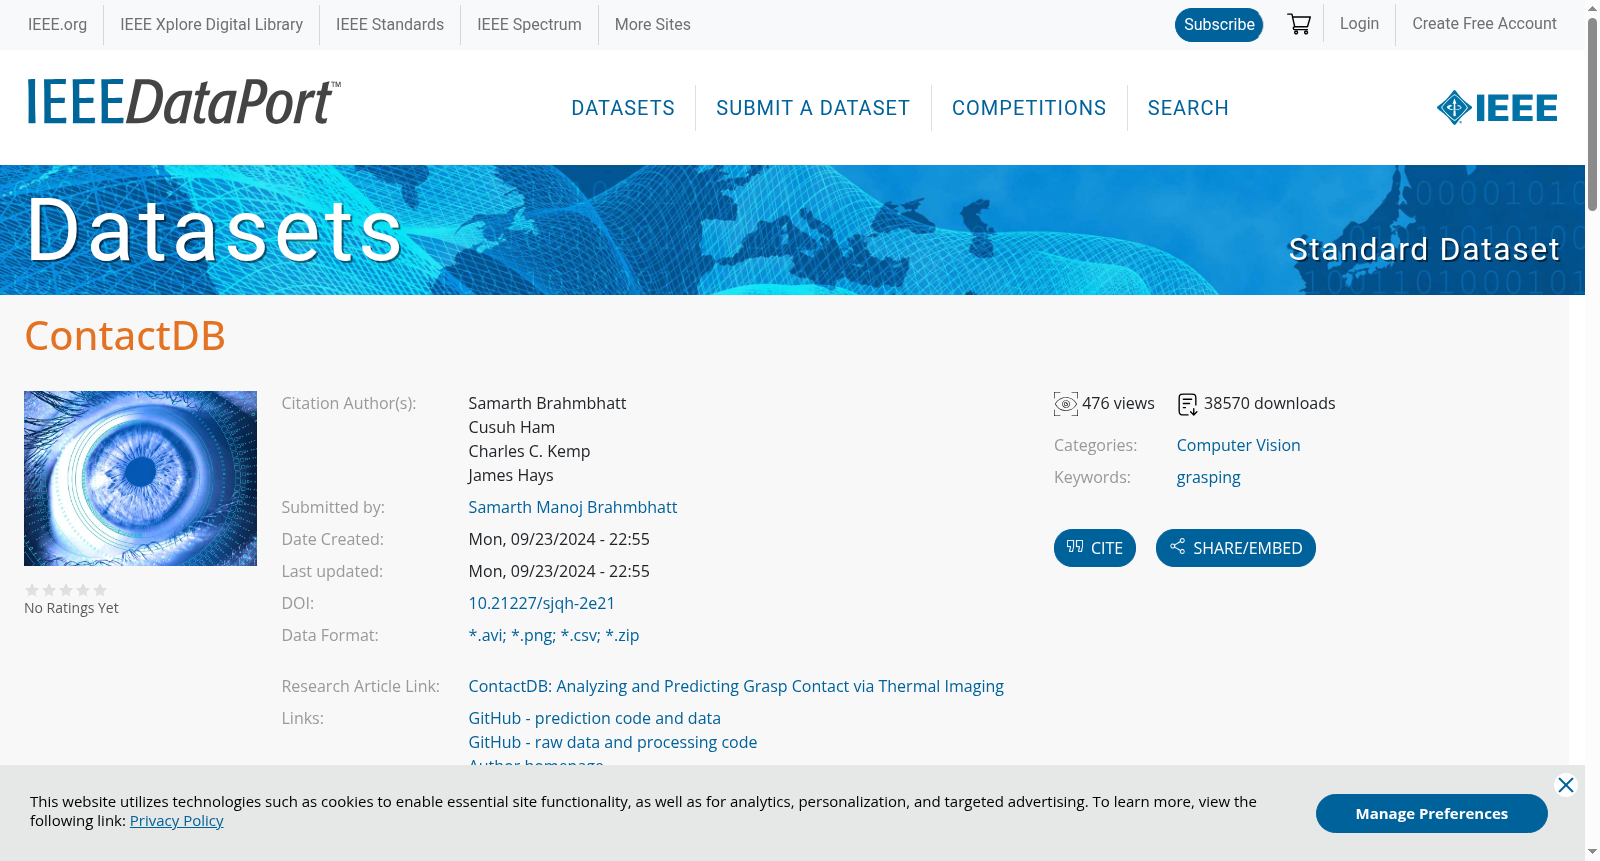Image resolution: width=1600 pixels, height=861 pixels.
Task: Click the CITE button
Action: click(x=1095, y=548)
